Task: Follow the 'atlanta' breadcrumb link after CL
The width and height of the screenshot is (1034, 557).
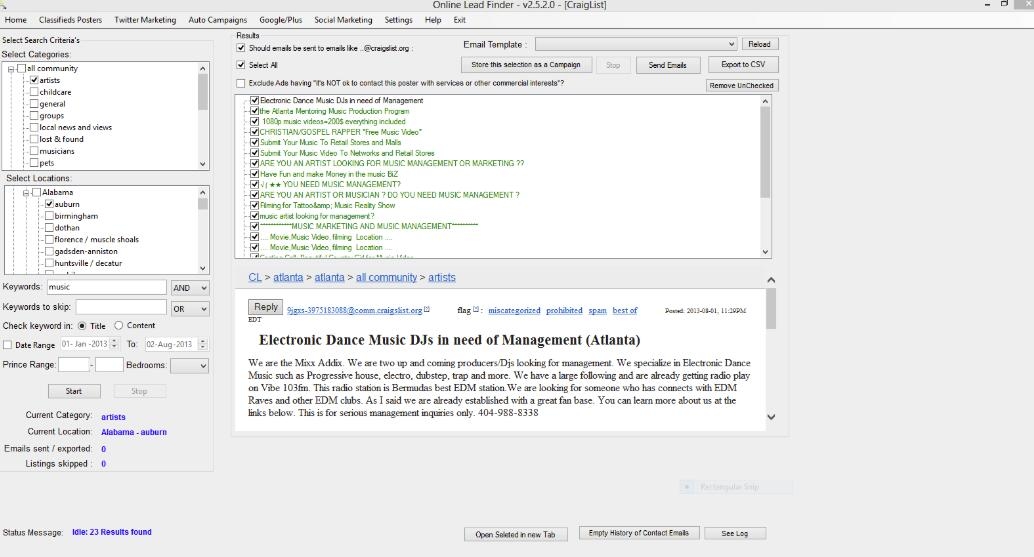Action: point(288,278)
